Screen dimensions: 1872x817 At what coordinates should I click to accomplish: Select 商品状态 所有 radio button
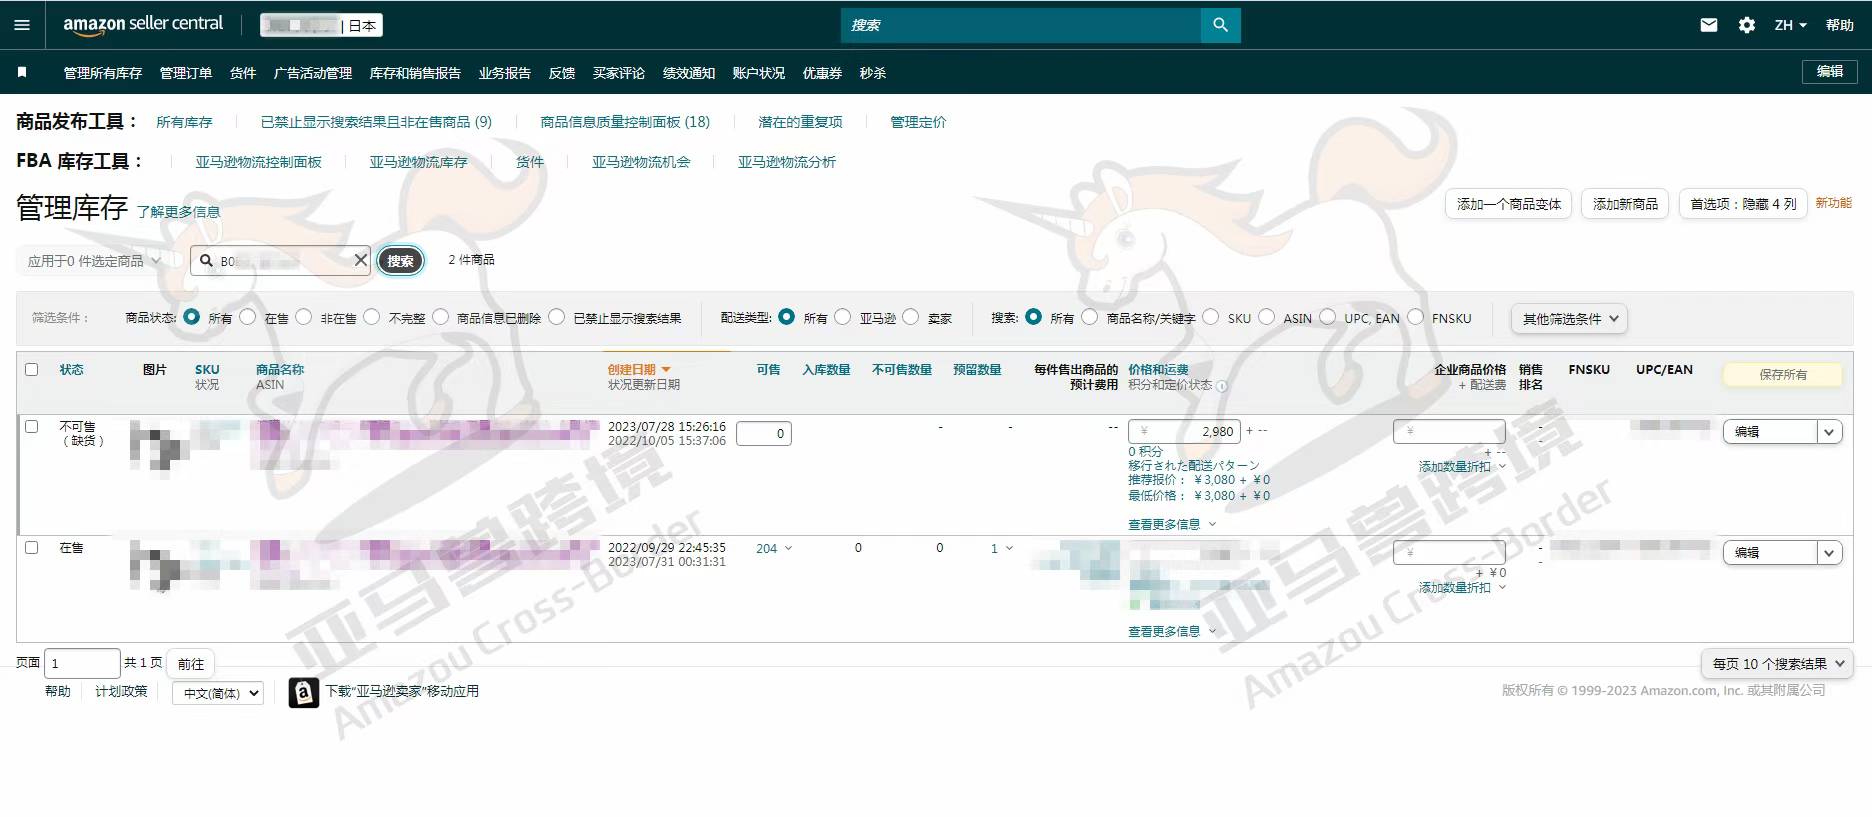[191, 317]
